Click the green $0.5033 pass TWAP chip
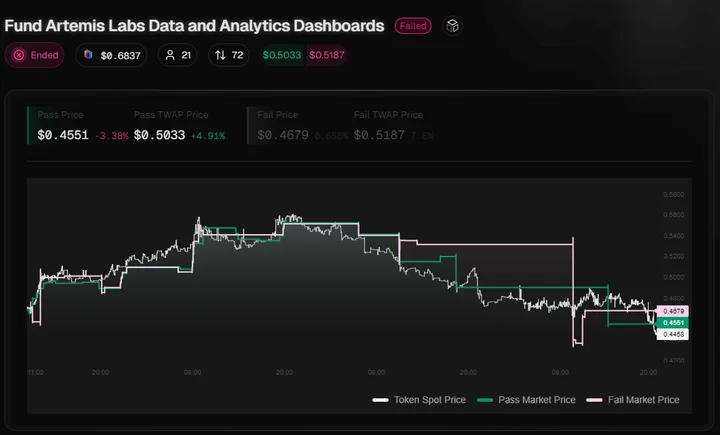Screen dimensions: 720x435 [x=281, y=55]
